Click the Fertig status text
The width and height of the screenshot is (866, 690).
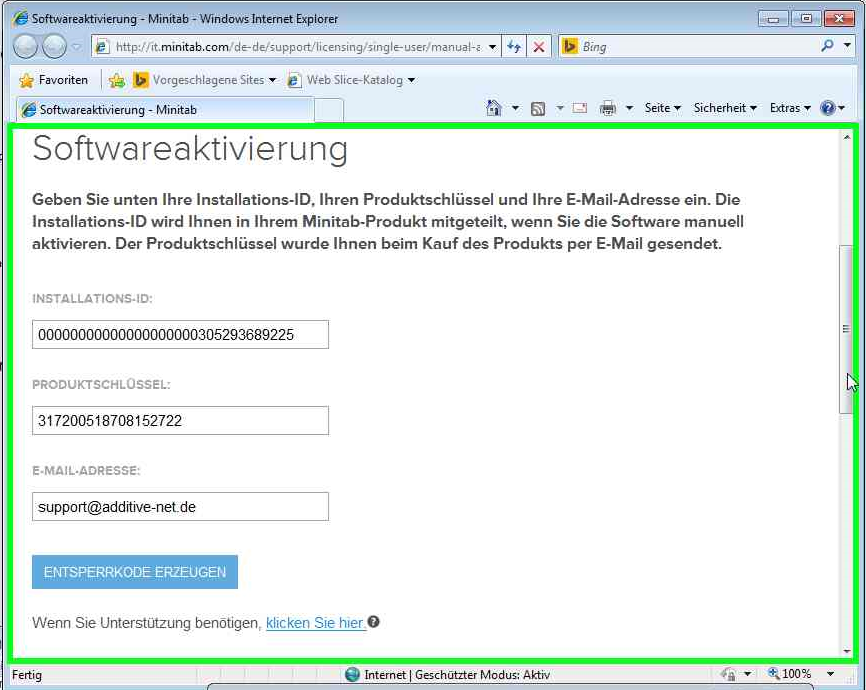[x=27, y=675]
